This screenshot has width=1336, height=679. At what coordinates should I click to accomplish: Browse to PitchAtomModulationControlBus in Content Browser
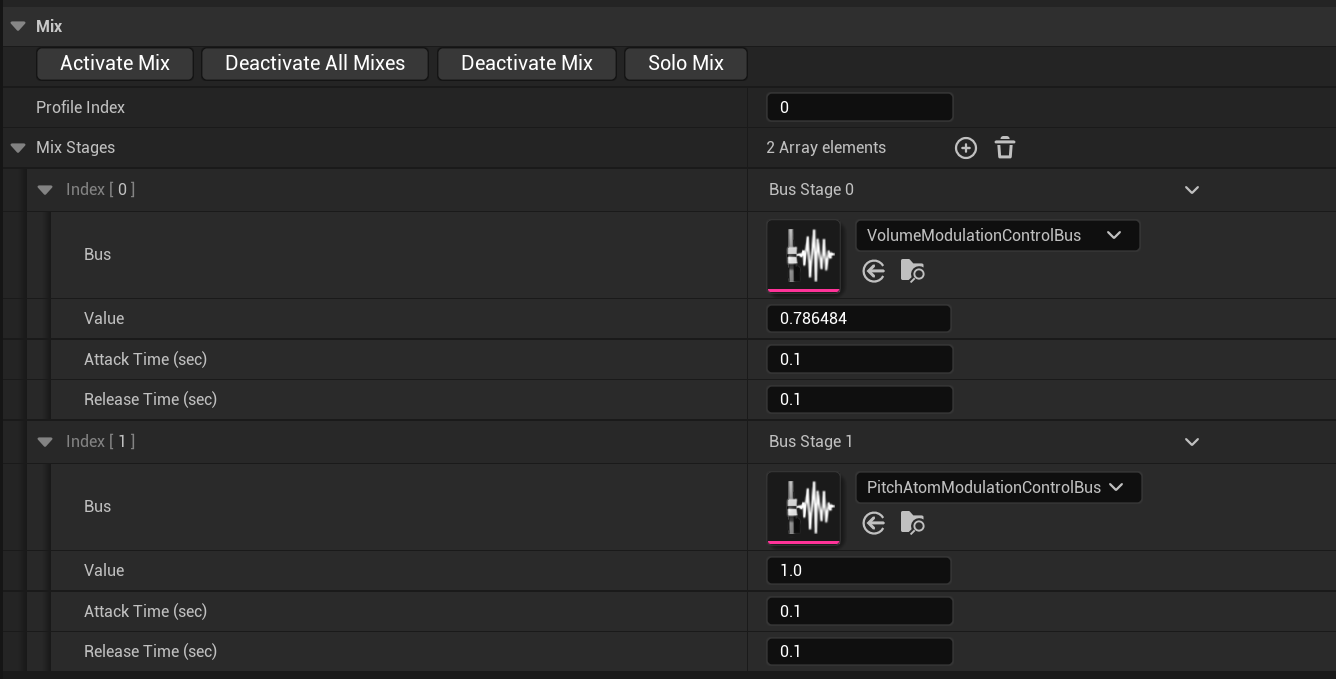pyautogui.click(x=912, y=523)
